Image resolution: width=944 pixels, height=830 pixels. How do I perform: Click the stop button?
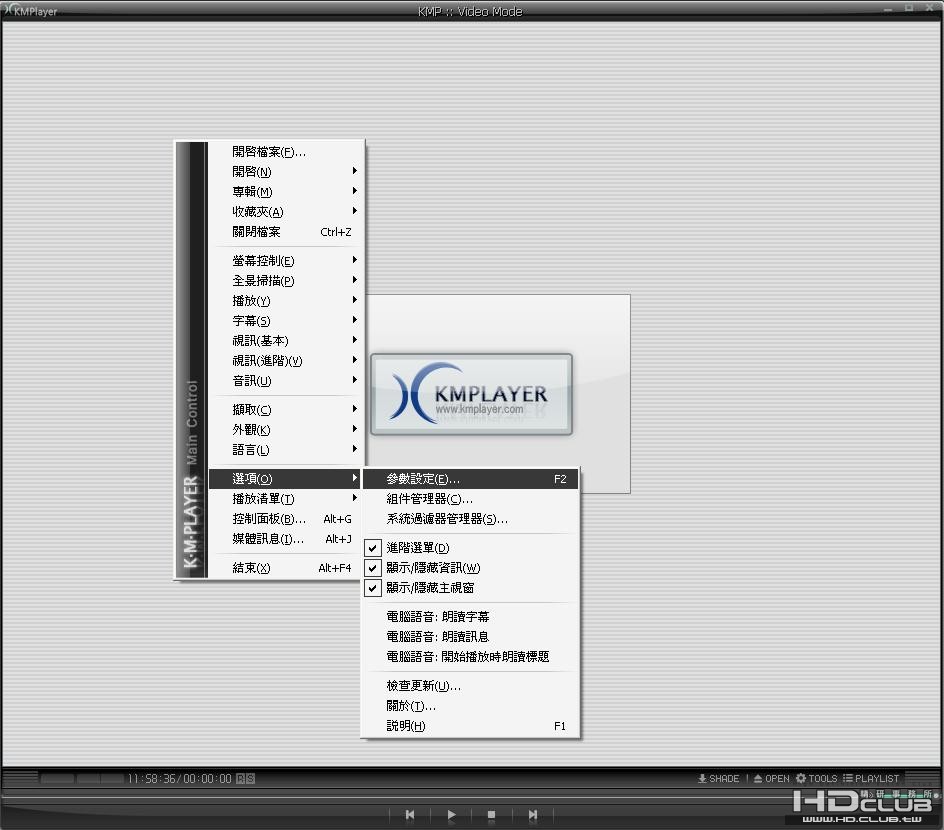point(491,814)
